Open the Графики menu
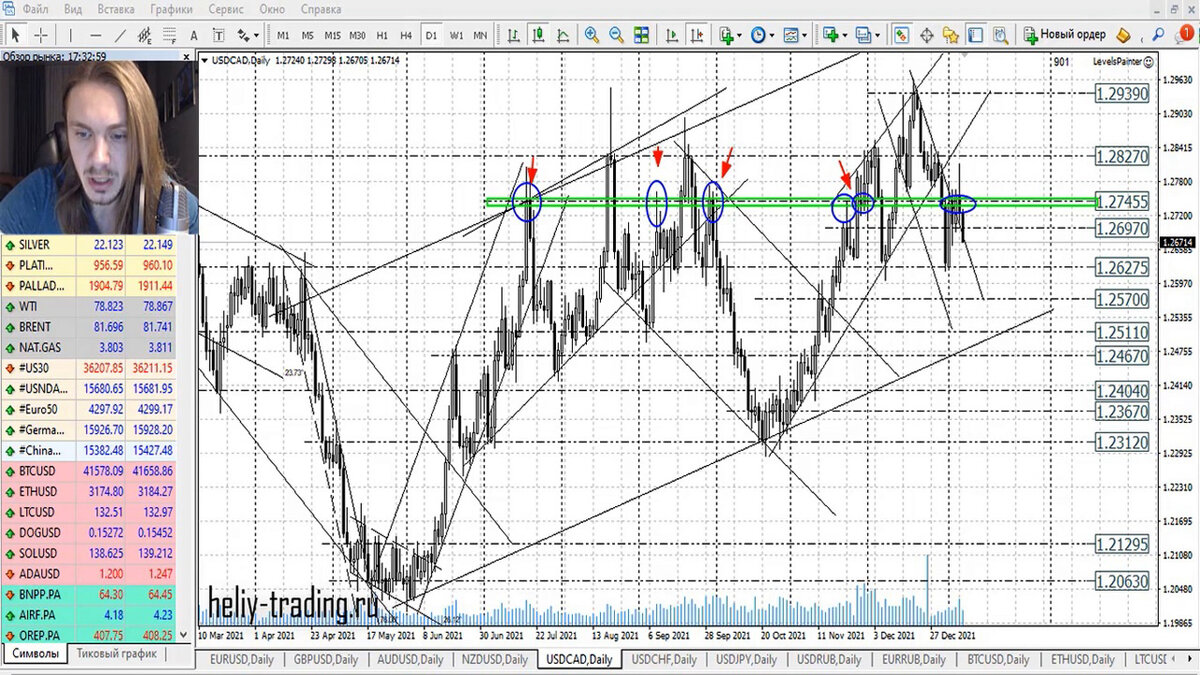This screenshot has width=1200, height=675. click(172, 9)
